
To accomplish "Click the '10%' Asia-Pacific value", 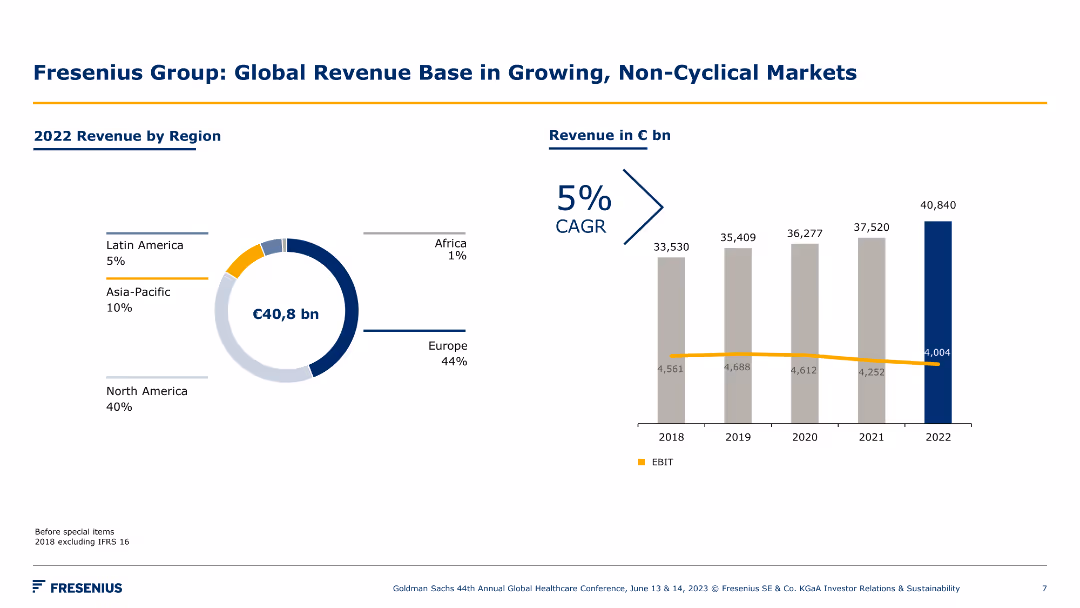I will coord(119,308).
